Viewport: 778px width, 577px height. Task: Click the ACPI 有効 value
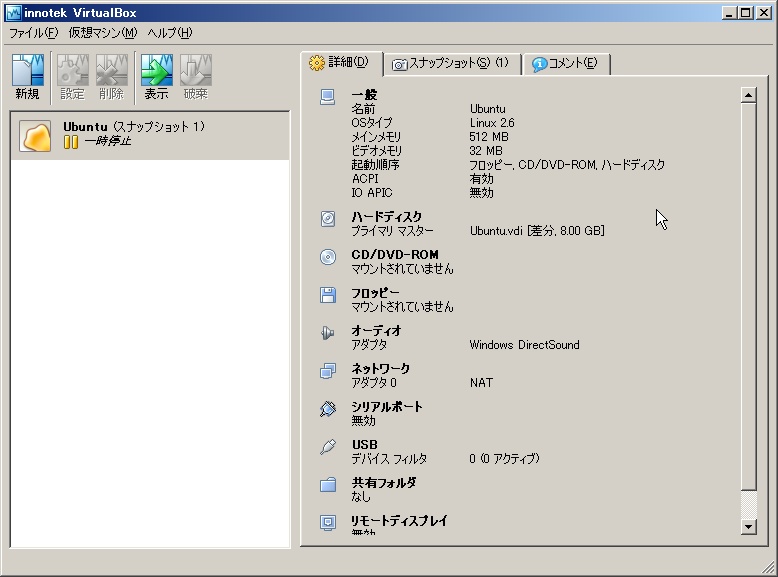point(481,179)
